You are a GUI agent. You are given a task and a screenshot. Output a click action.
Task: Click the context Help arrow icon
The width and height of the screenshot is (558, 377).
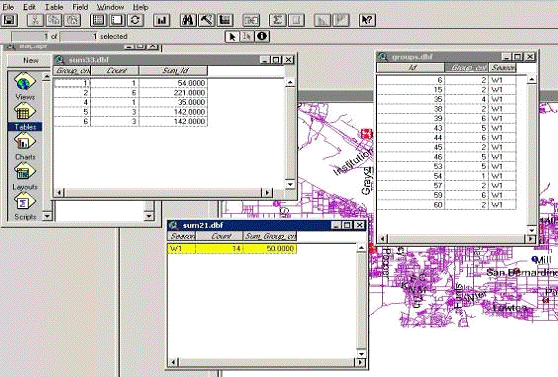coord(367,20)
